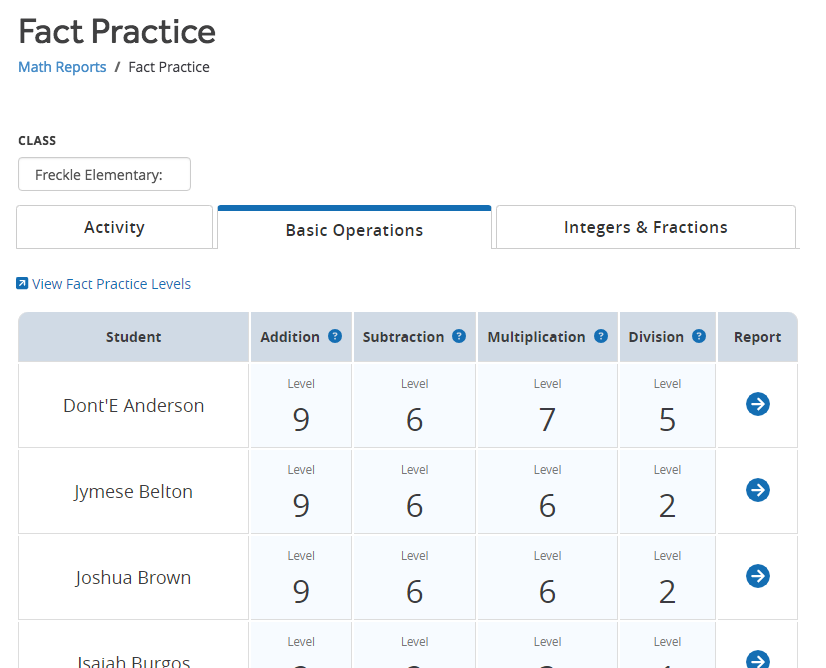Click Jymese Belton's Addition level cell
The image size is (826, 668).
300,490
